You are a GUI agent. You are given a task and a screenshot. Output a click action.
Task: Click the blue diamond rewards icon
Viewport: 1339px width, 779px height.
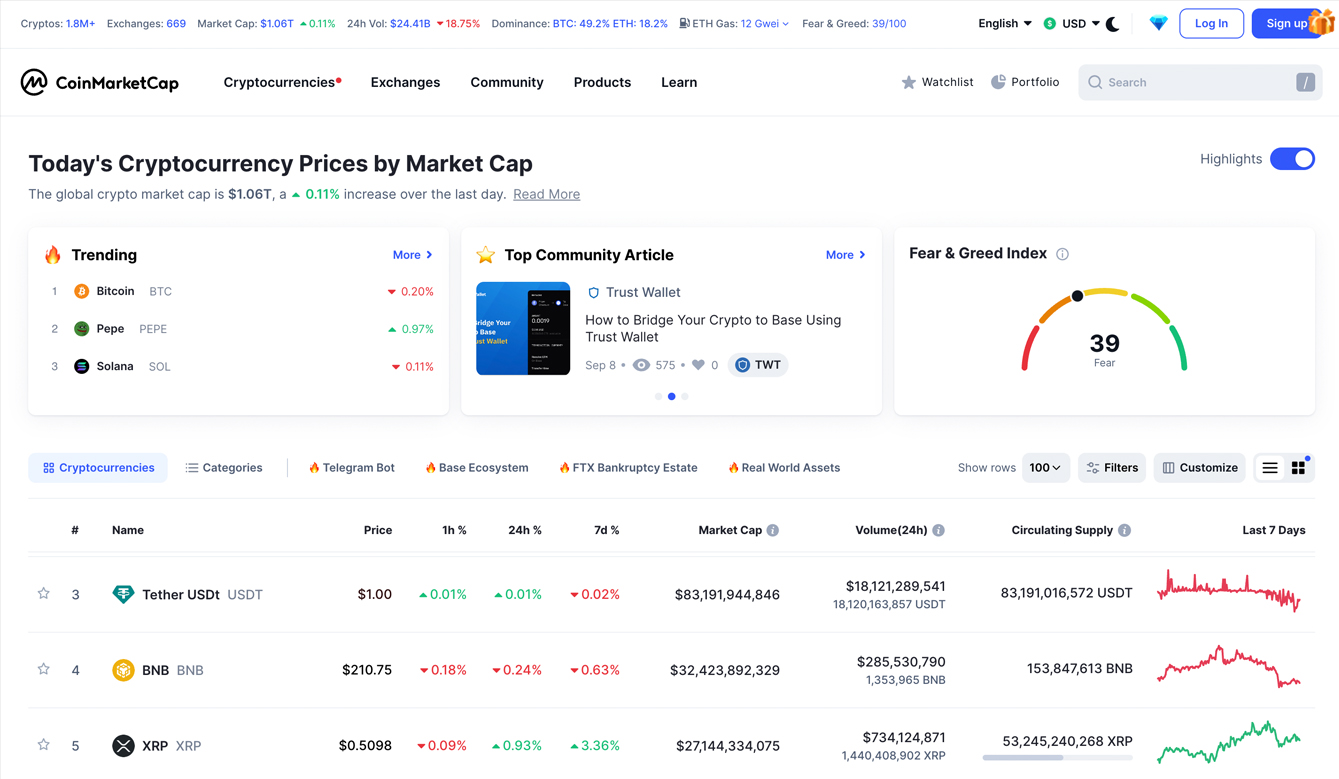1158,23
